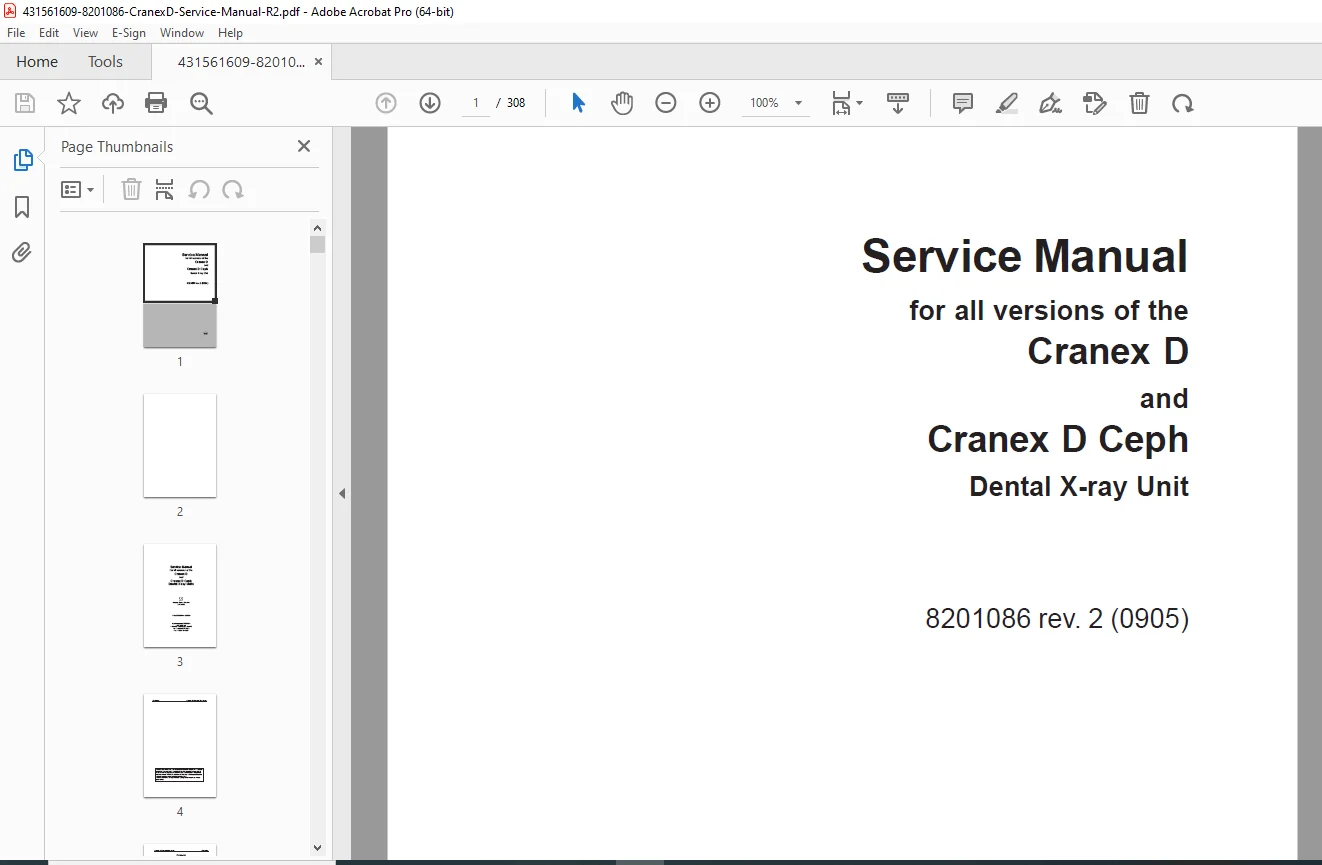Select the Highlight text tool
1322x865 pixels.
1007,103
